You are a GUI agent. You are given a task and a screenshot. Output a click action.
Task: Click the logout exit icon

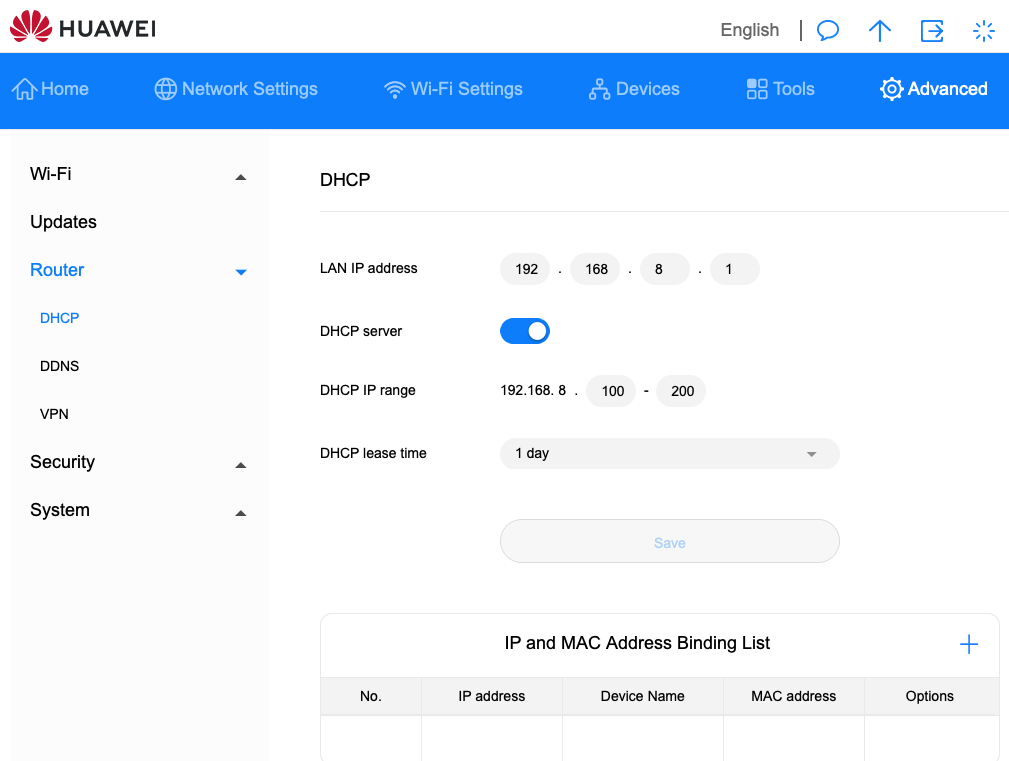(932, 30)
